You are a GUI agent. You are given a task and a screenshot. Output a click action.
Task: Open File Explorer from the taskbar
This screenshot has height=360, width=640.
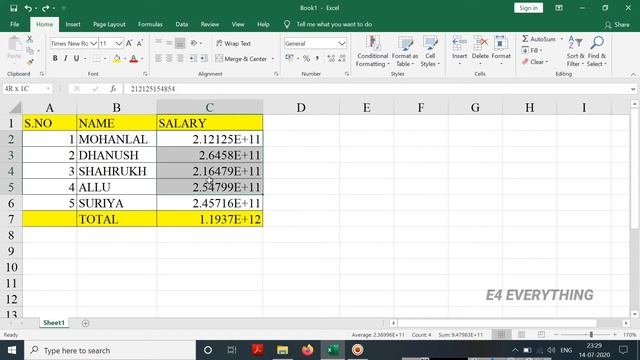(282, 350)
